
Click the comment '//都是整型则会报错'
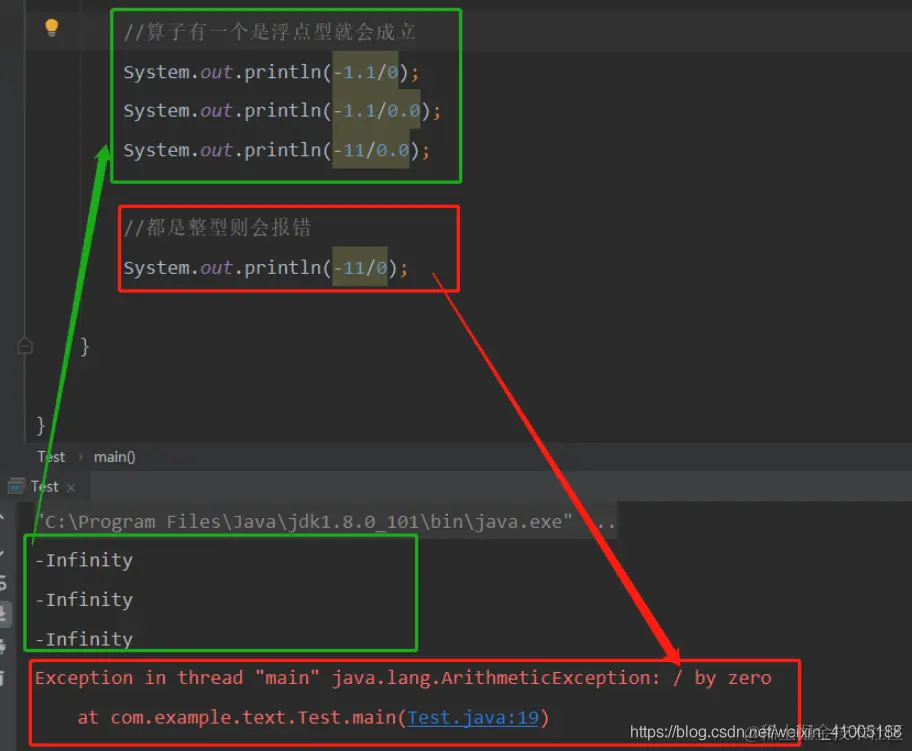pos(218,227)
